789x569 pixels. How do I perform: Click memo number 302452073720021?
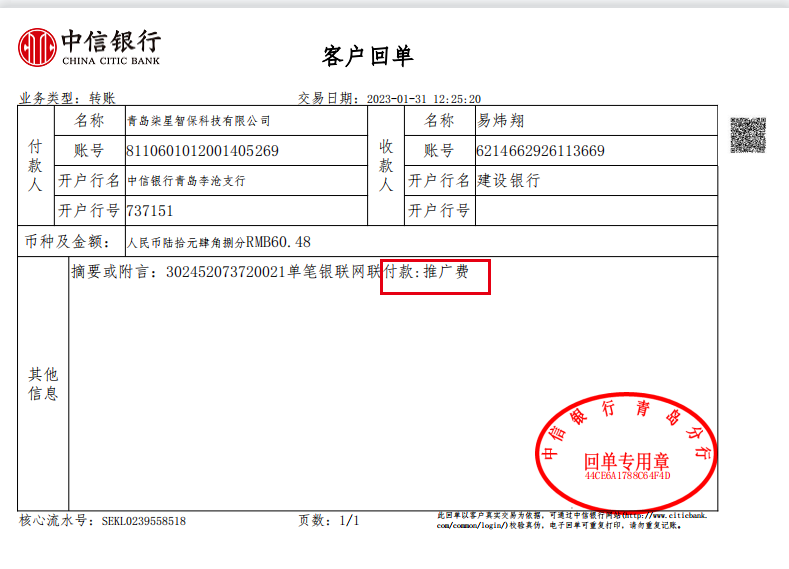coord(226,272)
